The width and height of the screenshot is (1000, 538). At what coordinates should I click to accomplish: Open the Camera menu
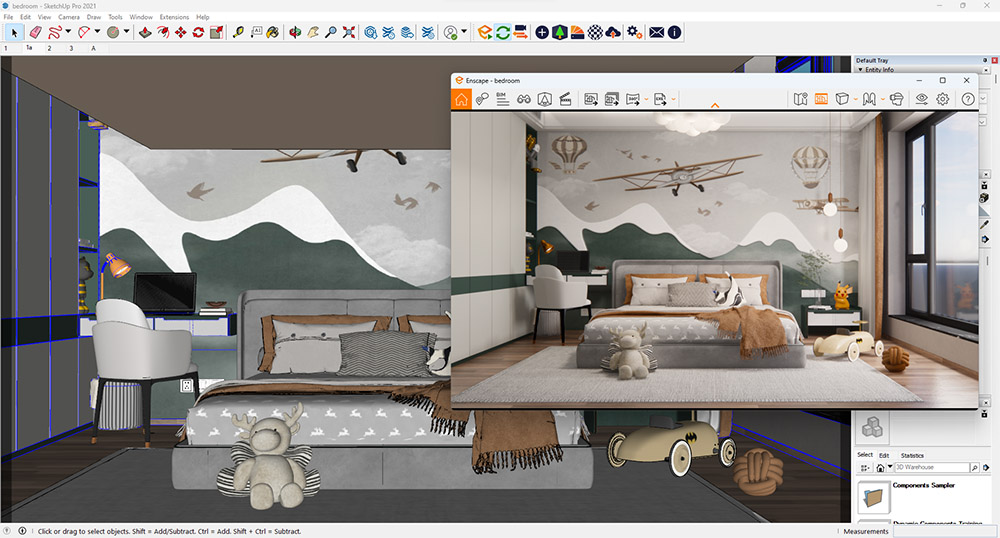[69, 17]
